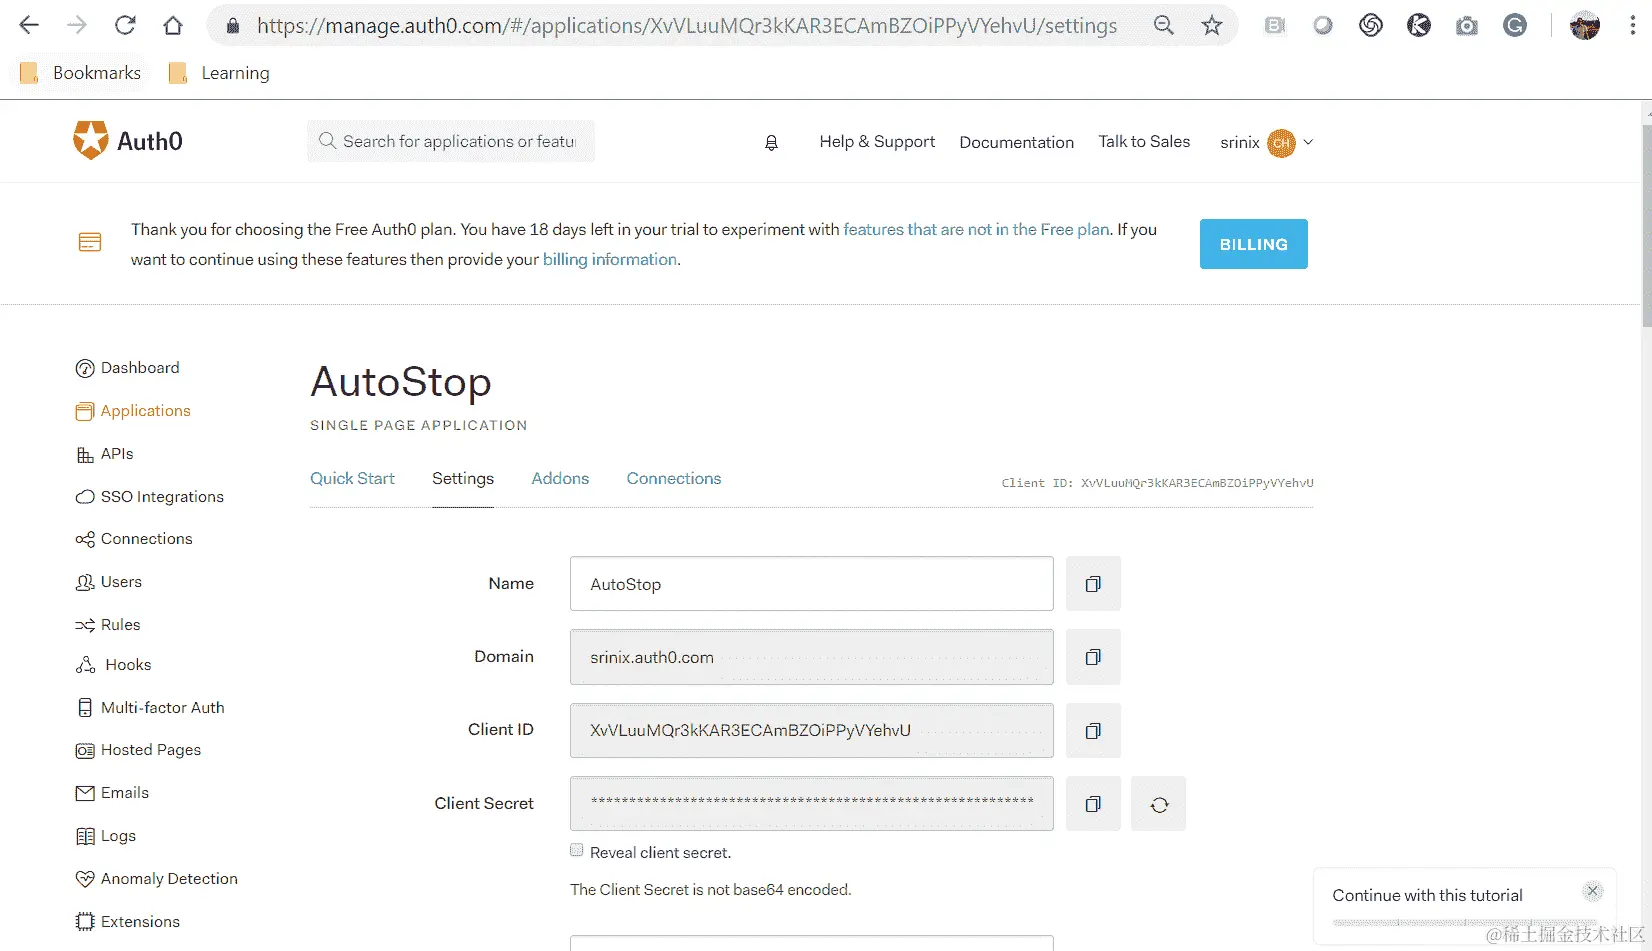Reload the page with refresh icon

coord(125,25)
